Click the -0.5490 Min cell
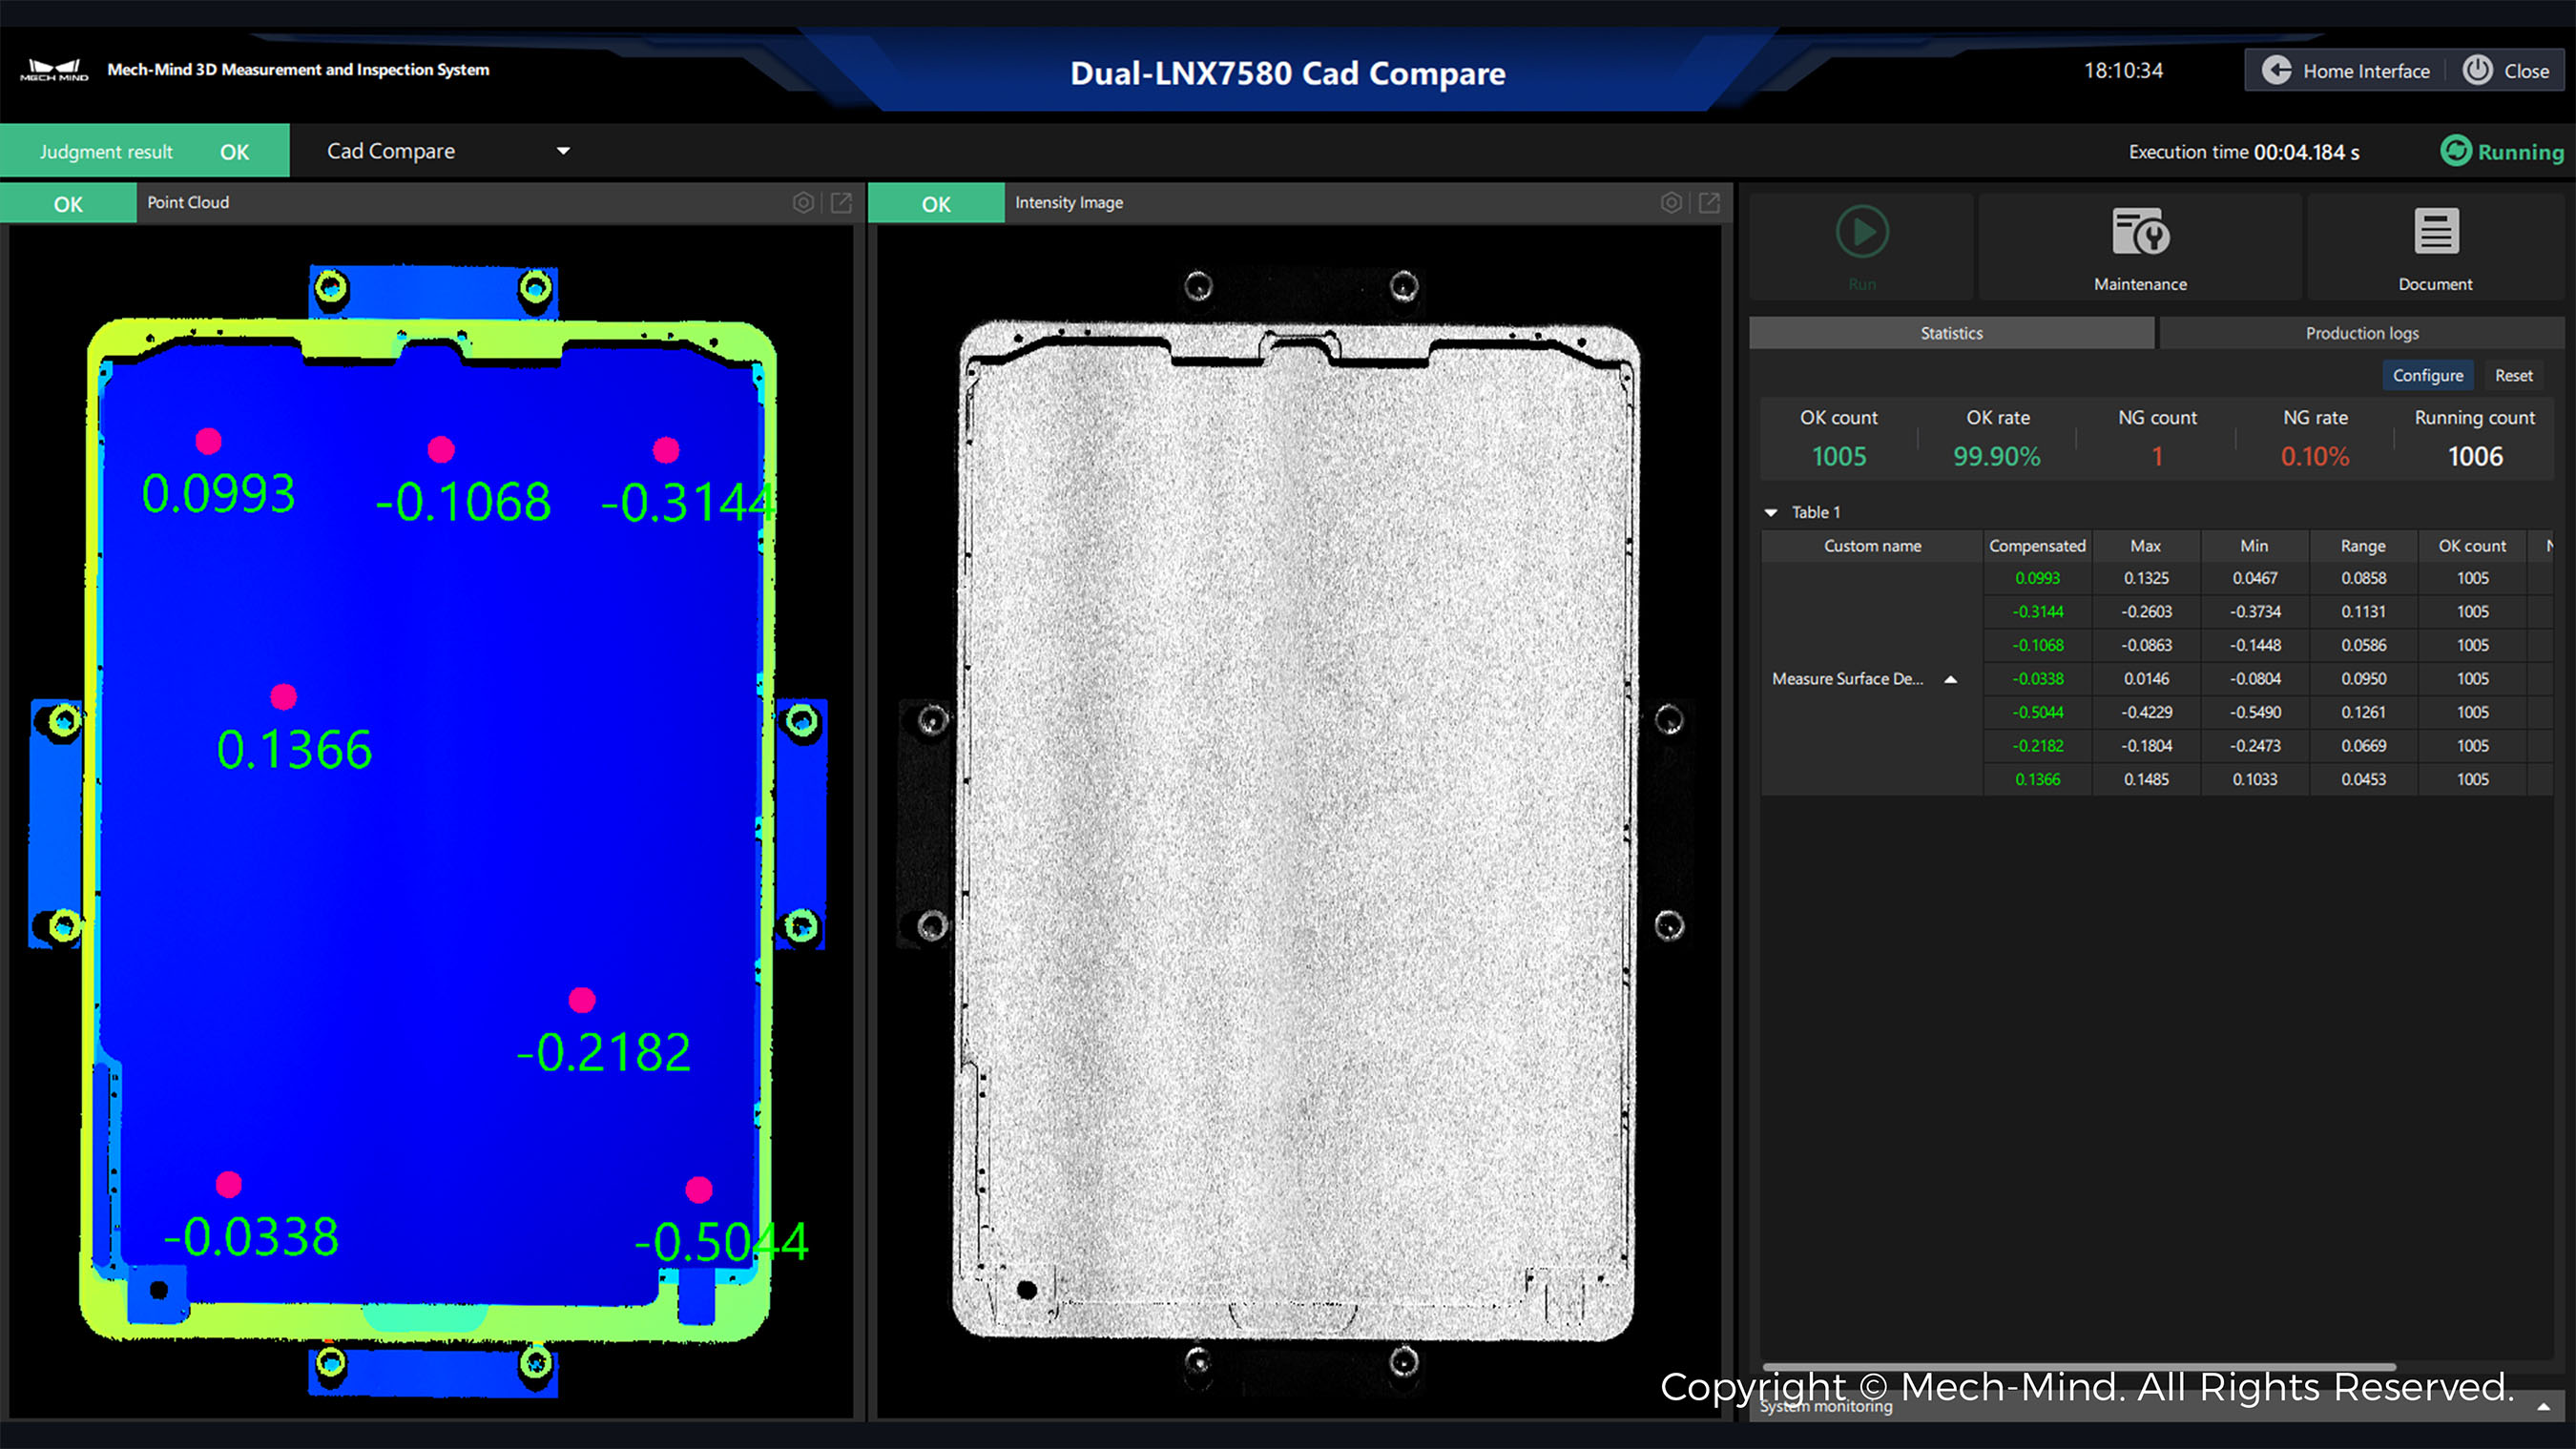 pos(2254,713)
